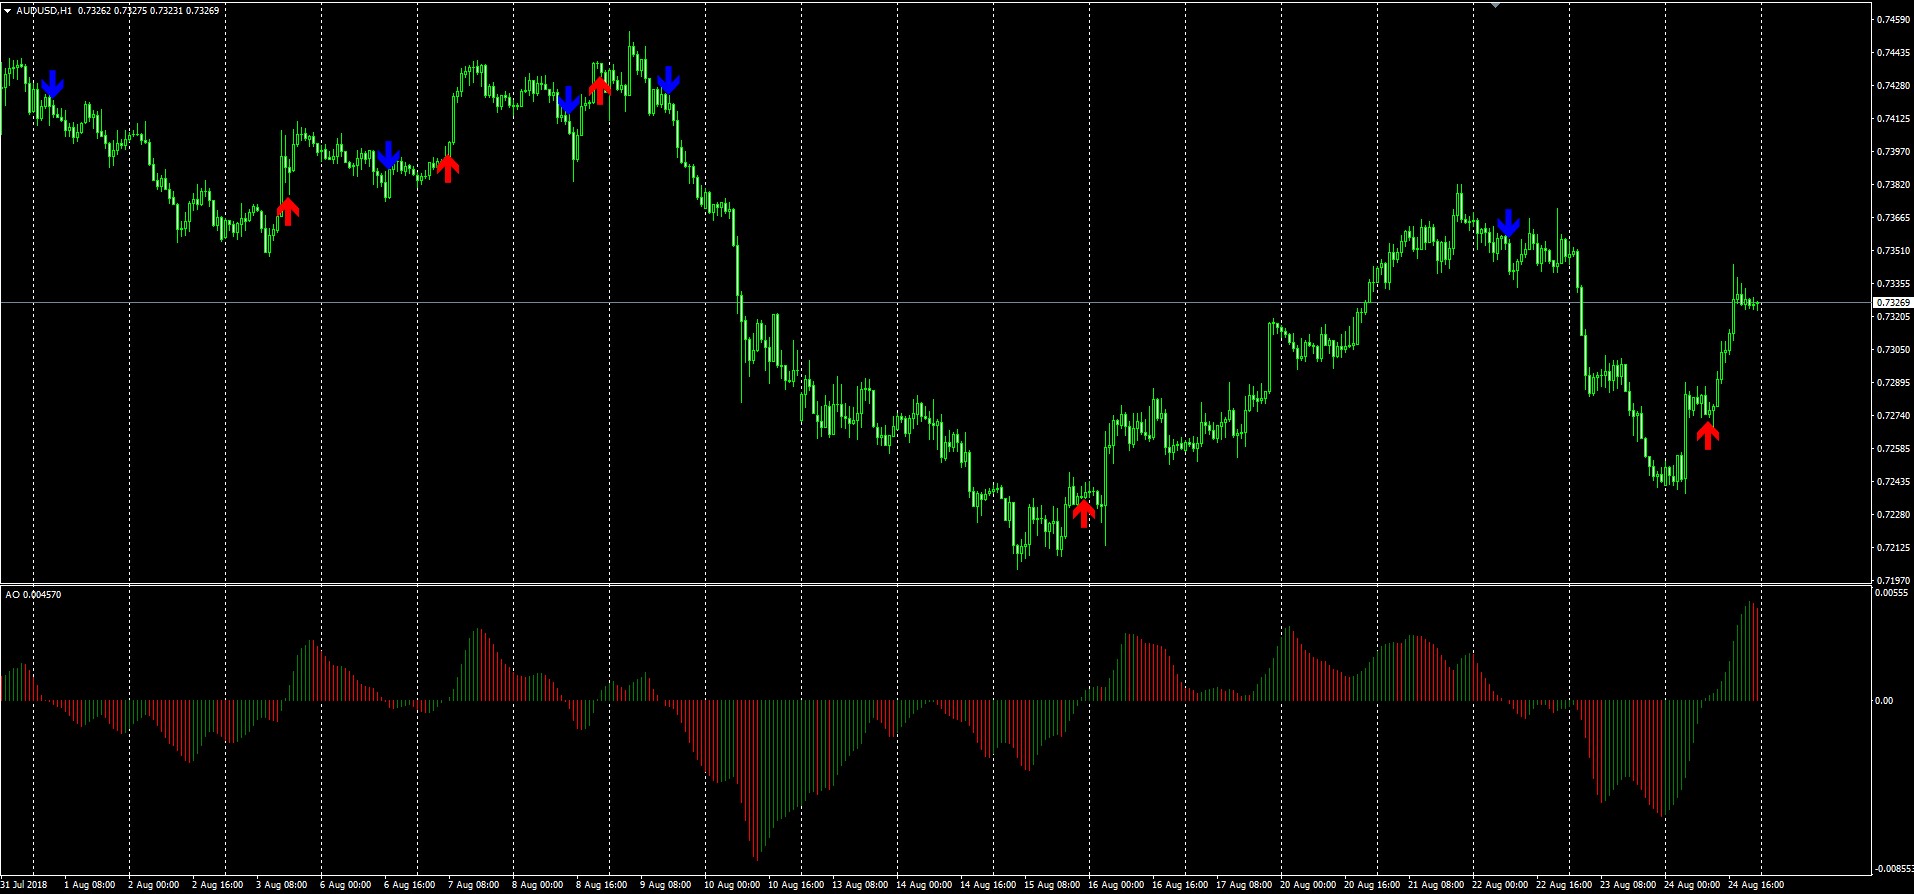This screenshot has width=1914, height=894.
Task: Click the 15 Aug 08:00 time label
Action: coord(1052,885)
